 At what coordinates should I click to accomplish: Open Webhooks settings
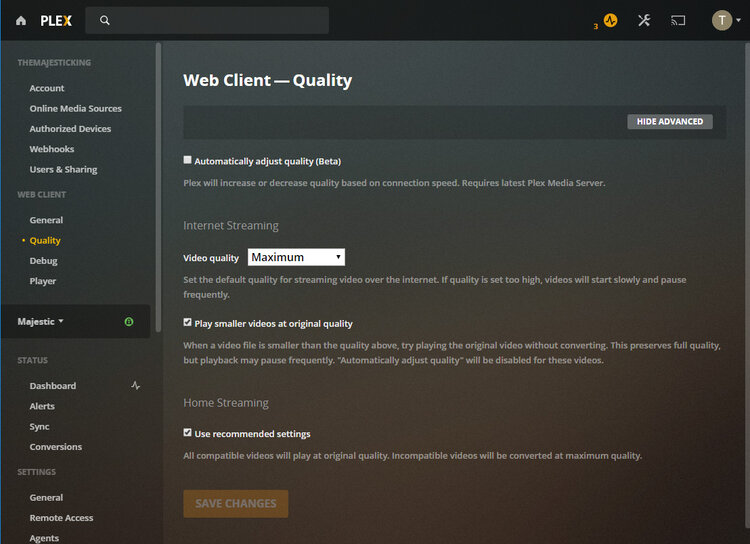tap(52, 149)
